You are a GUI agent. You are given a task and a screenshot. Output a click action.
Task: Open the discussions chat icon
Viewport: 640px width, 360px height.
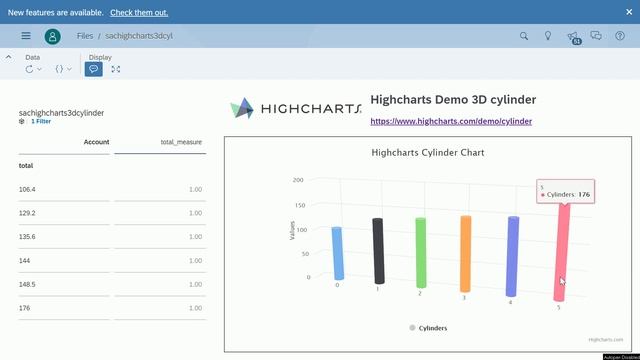coord(596,36)
